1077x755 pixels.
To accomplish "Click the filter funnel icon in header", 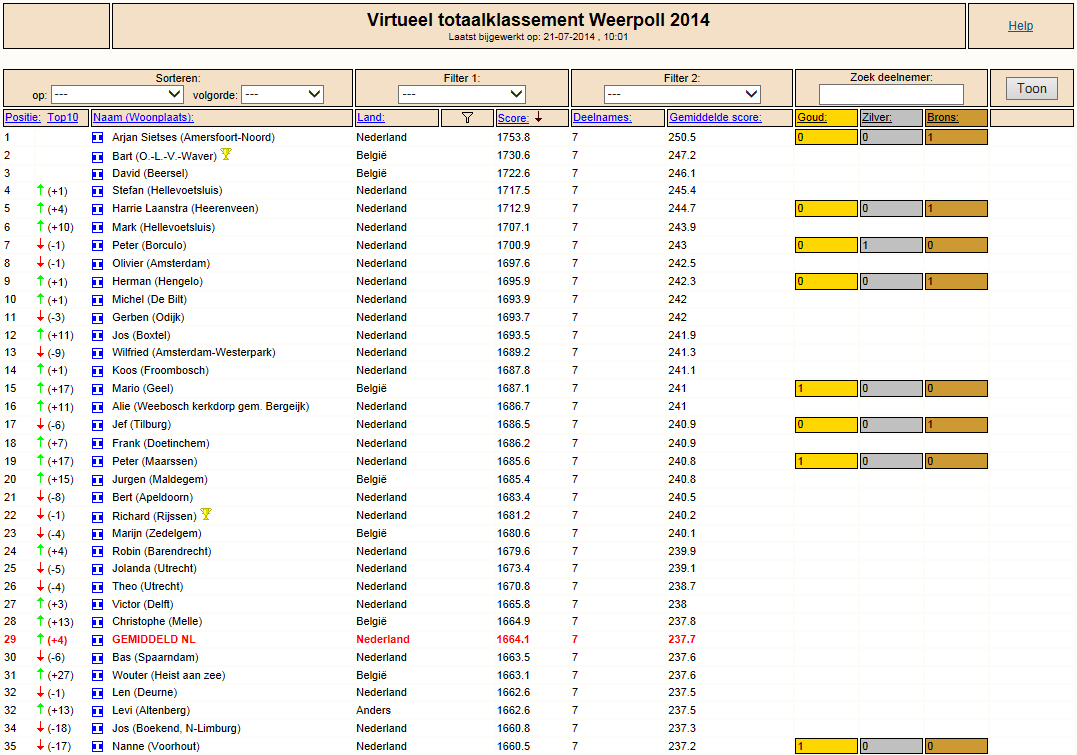I will tap(467, 117).
